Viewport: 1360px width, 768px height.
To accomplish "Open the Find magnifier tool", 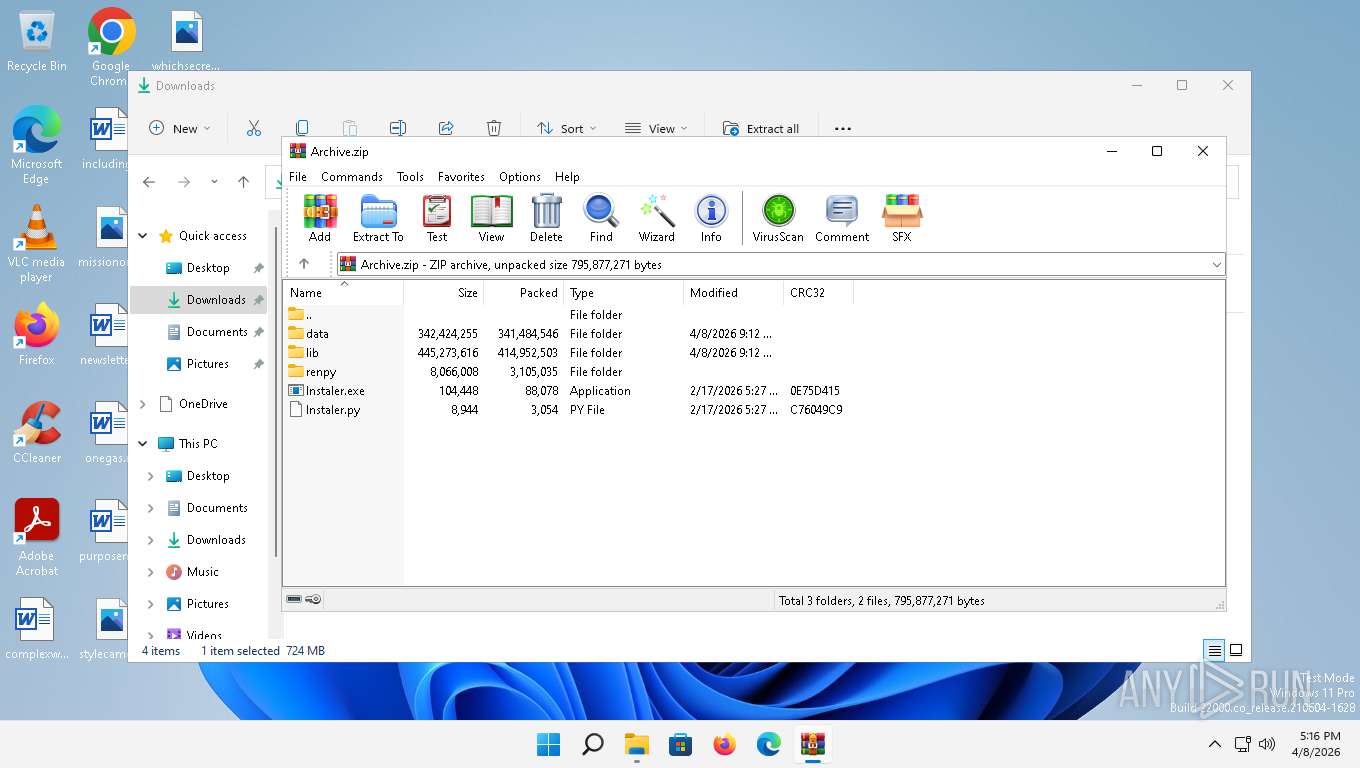I will (601, 218).
